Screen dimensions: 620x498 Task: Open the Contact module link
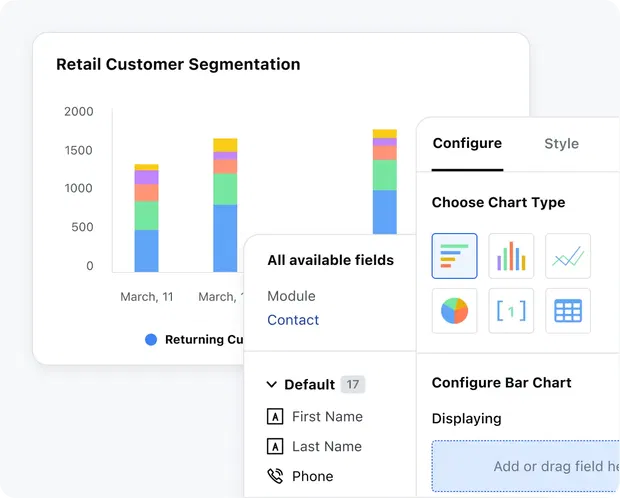pos(293,320)
